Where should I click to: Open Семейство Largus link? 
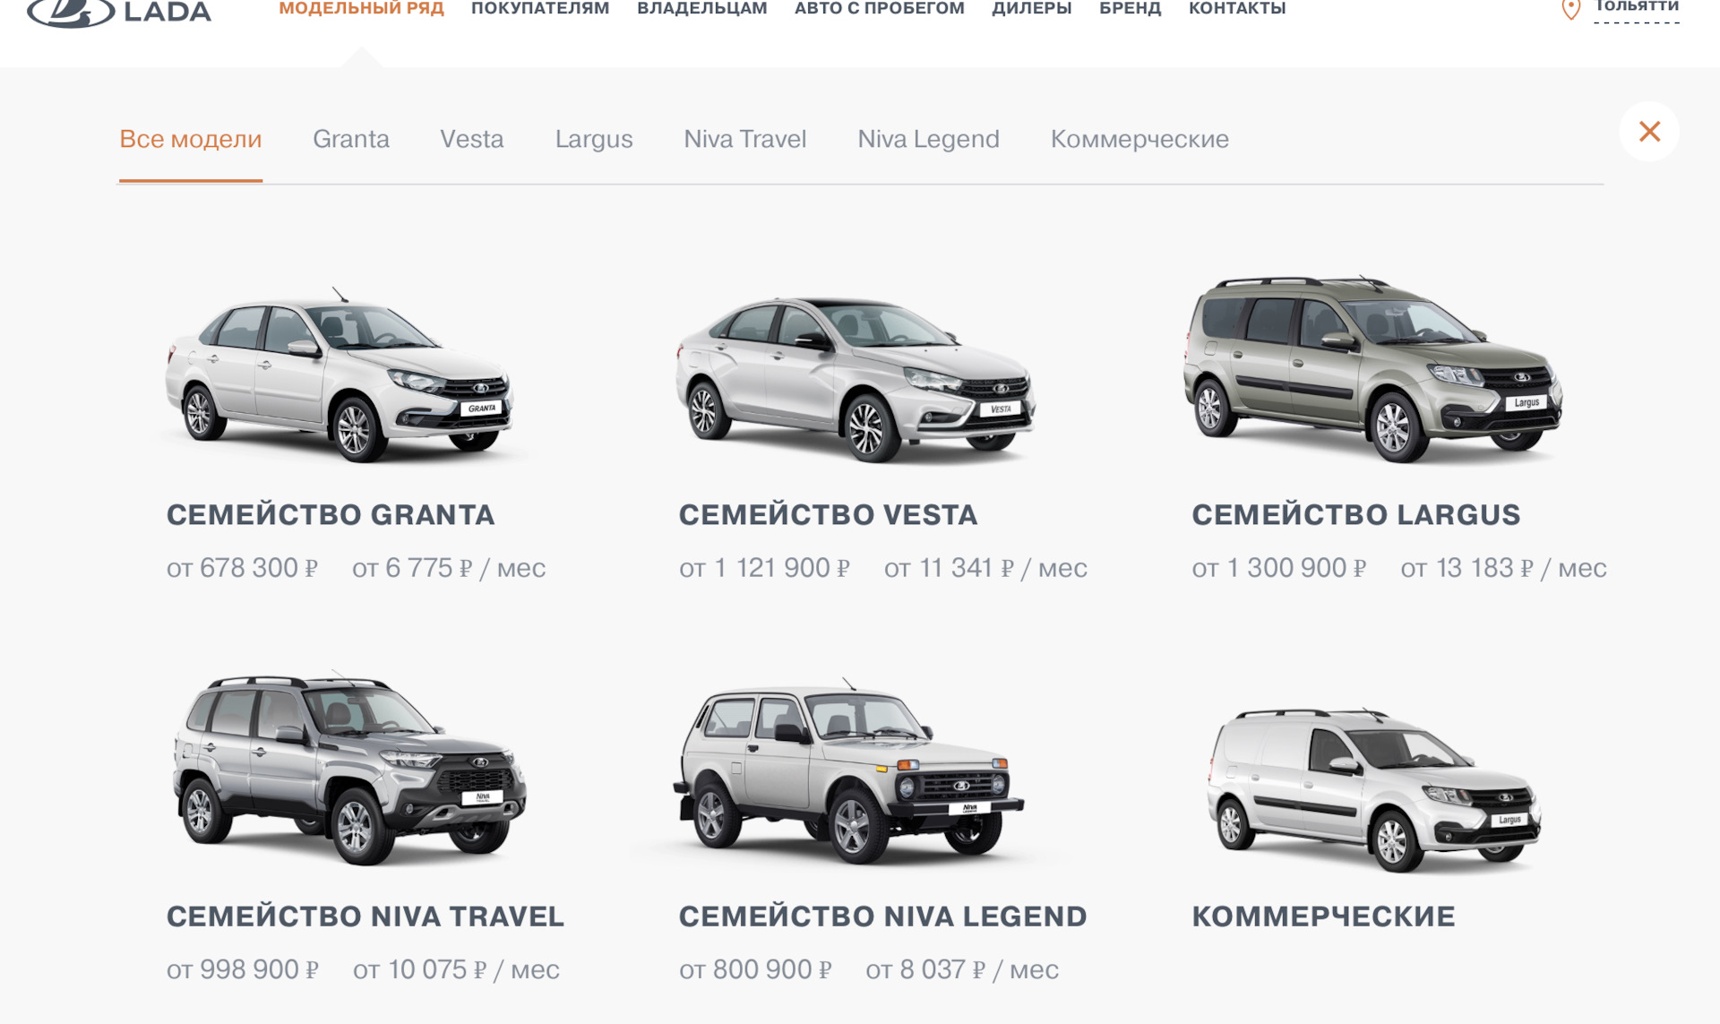tap(1355, 515)
